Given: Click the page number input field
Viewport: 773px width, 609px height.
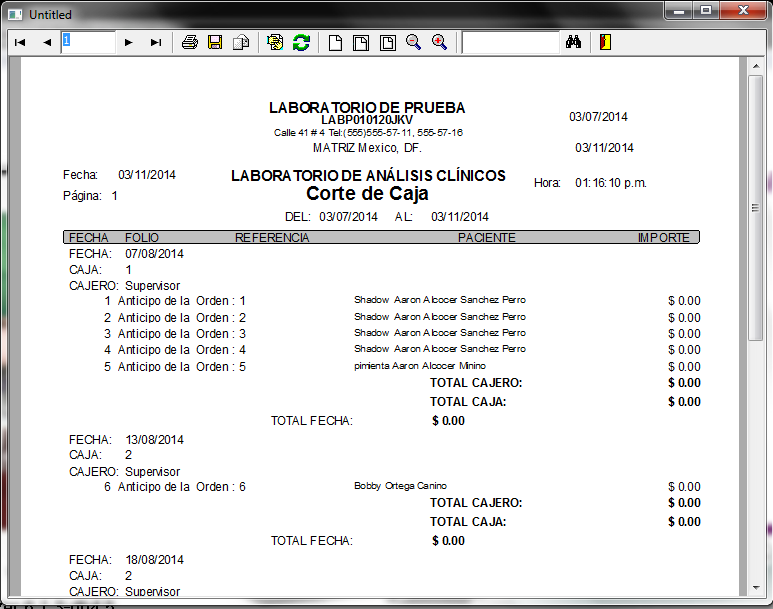Looking at the screenshot, I should tap(88, 42).
